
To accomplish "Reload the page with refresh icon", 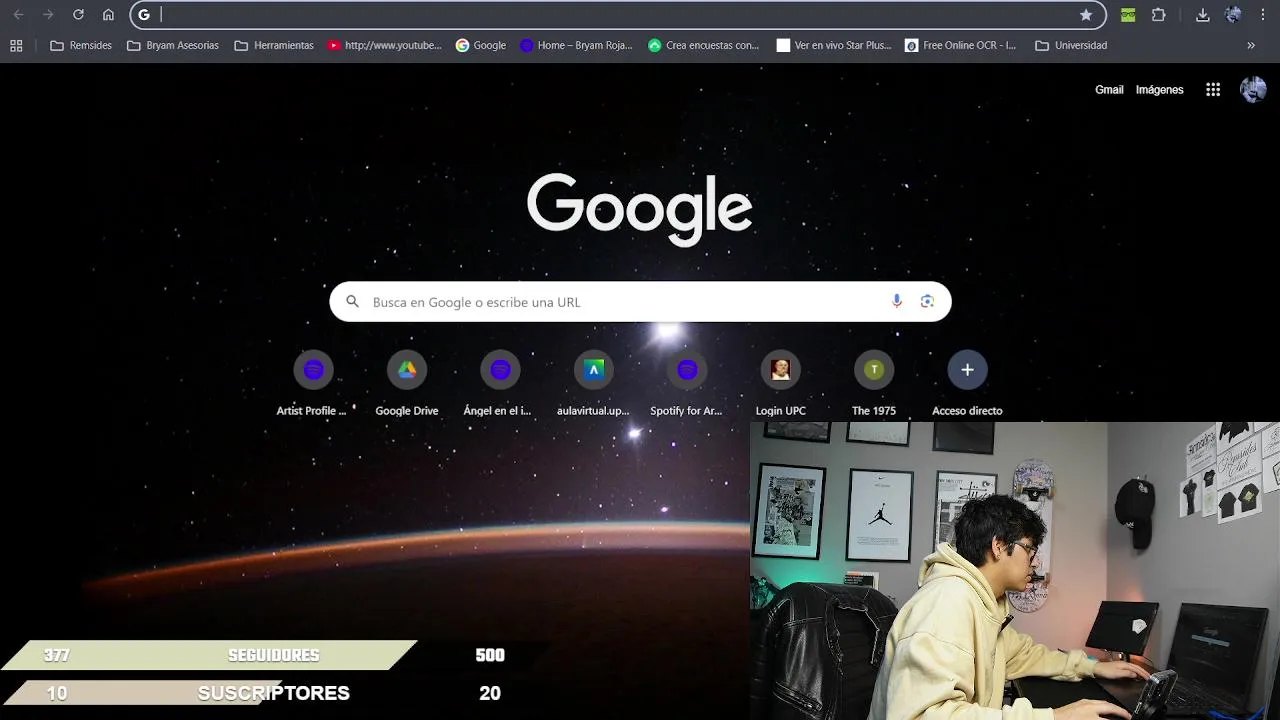I will pyautogui.click(x=78, y=15).
